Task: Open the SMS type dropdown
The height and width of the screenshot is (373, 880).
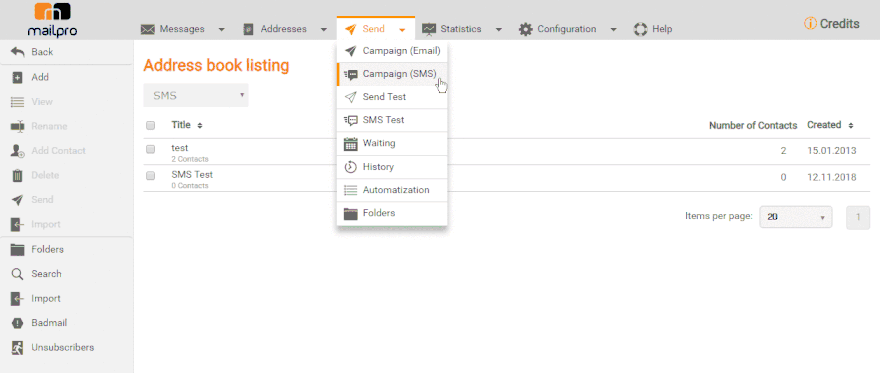Action: (196, 95)
